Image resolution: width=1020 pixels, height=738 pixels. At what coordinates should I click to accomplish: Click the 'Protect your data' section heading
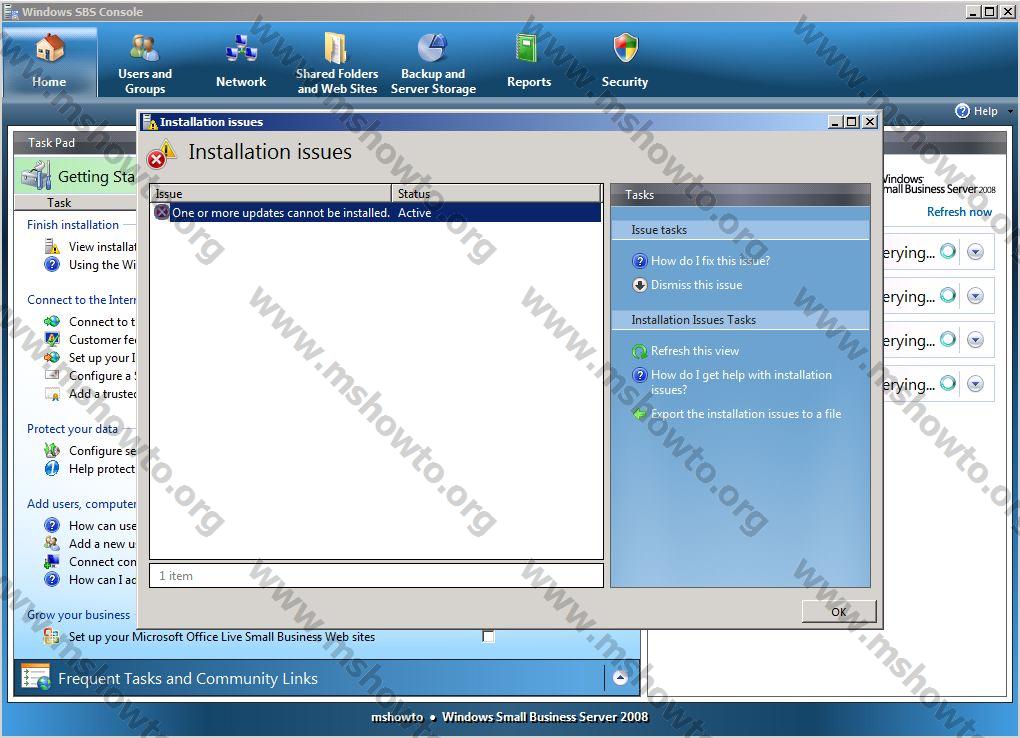click(x=72, y=429)
